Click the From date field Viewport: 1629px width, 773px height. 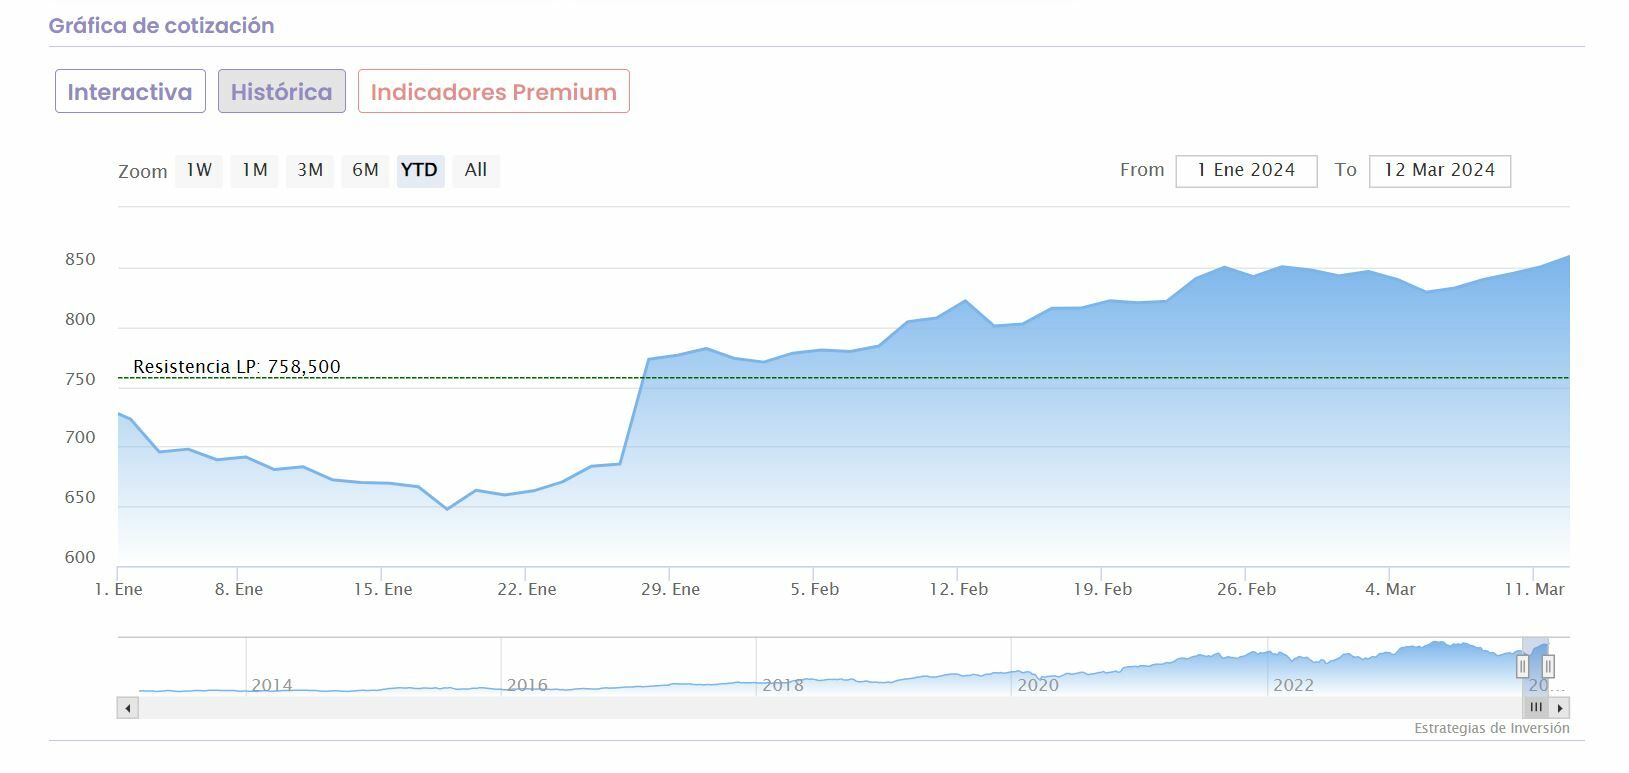1246,171
